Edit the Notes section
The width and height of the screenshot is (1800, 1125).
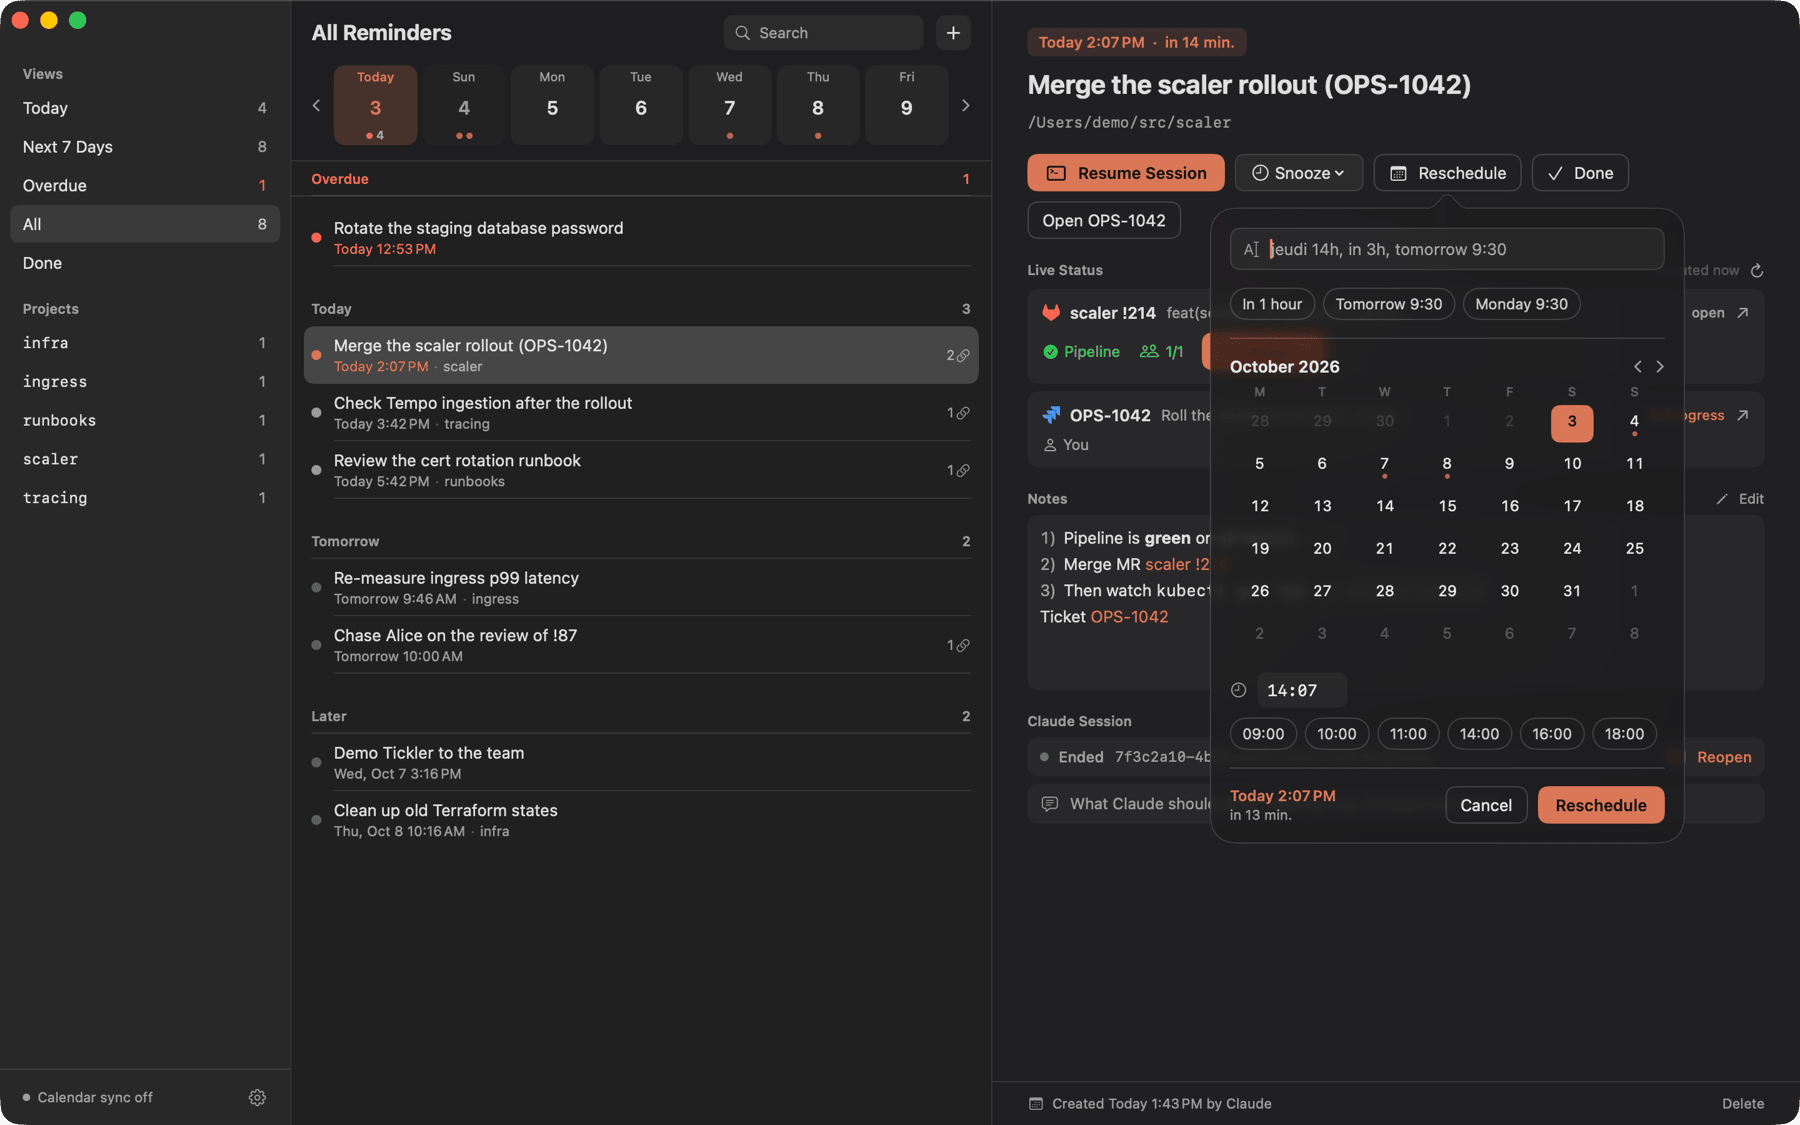[x=1740, y=499]
